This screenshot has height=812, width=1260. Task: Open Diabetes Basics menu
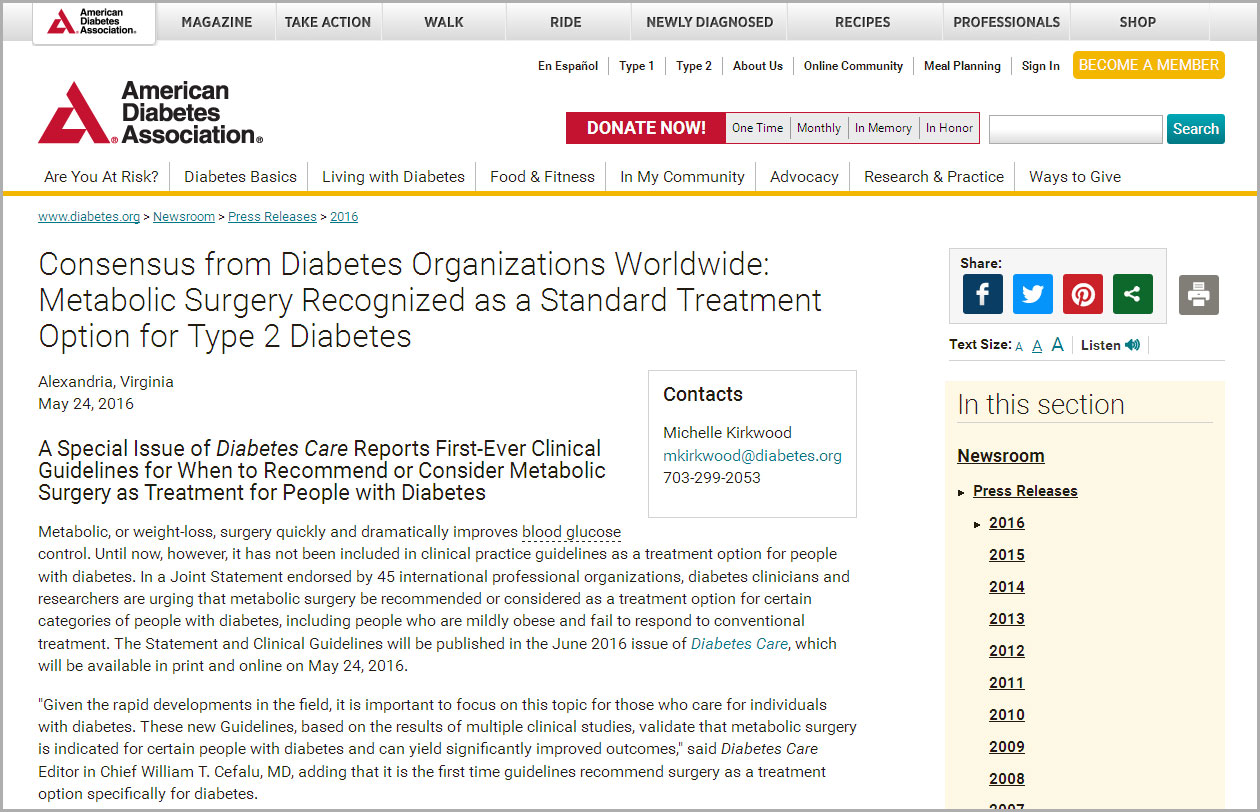(240, 176)
